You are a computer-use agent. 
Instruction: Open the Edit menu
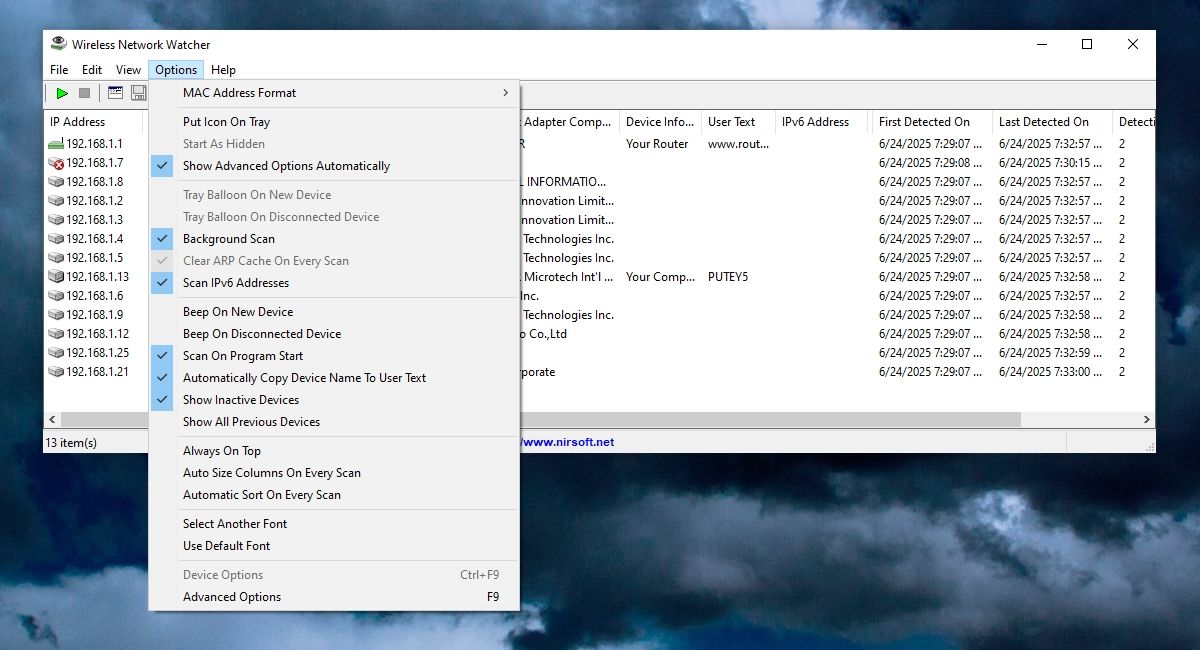(92, 70)
